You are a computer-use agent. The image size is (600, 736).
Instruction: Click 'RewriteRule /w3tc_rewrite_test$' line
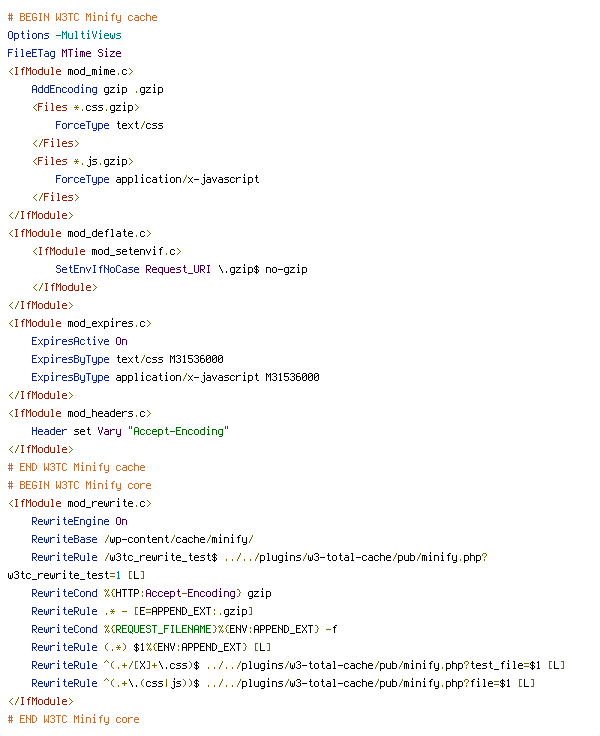click(x=260, y=557)
